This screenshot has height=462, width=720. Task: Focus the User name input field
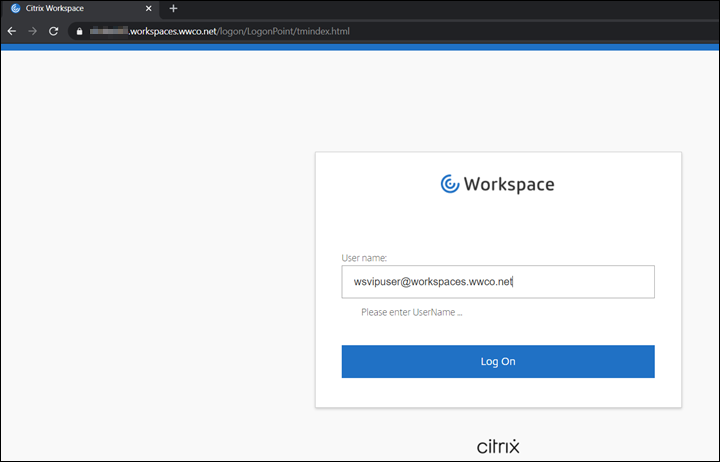[x=498, y=282]
